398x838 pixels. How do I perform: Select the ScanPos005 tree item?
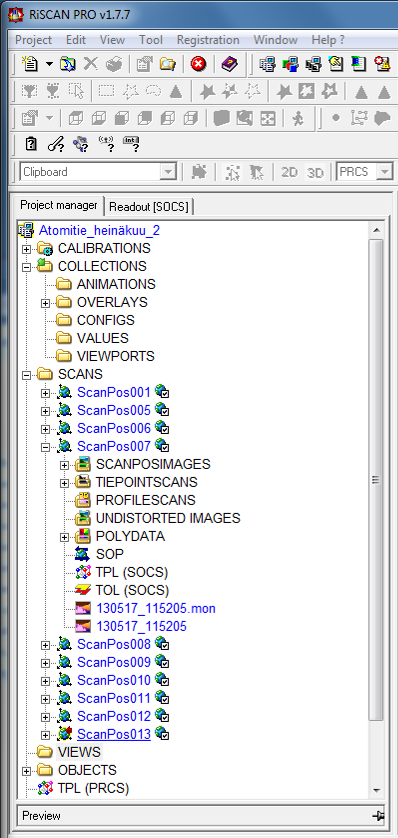(x=114, y=410)
